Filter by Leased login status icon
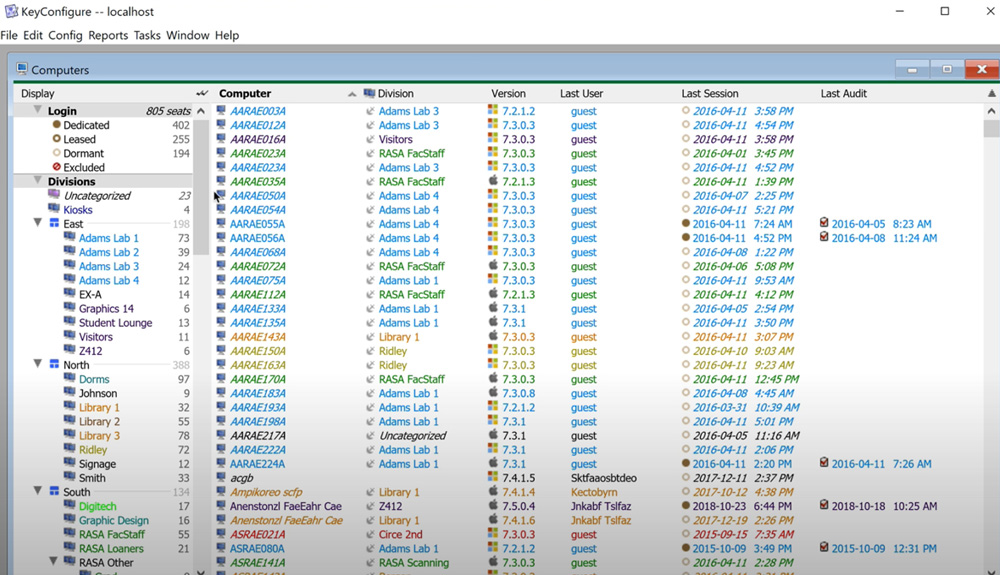1000x575 pixels. coord(57,139)
